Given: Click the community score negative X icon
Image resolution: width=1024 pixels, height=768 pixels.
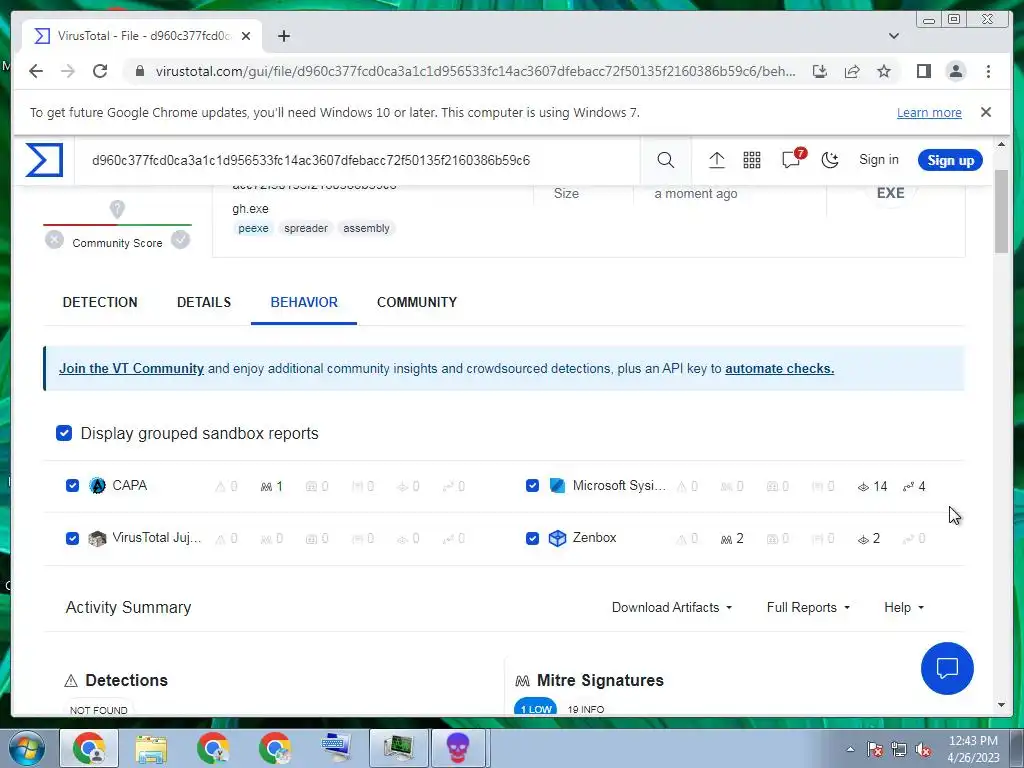Looking at the screenshot, I should point(54,240).
